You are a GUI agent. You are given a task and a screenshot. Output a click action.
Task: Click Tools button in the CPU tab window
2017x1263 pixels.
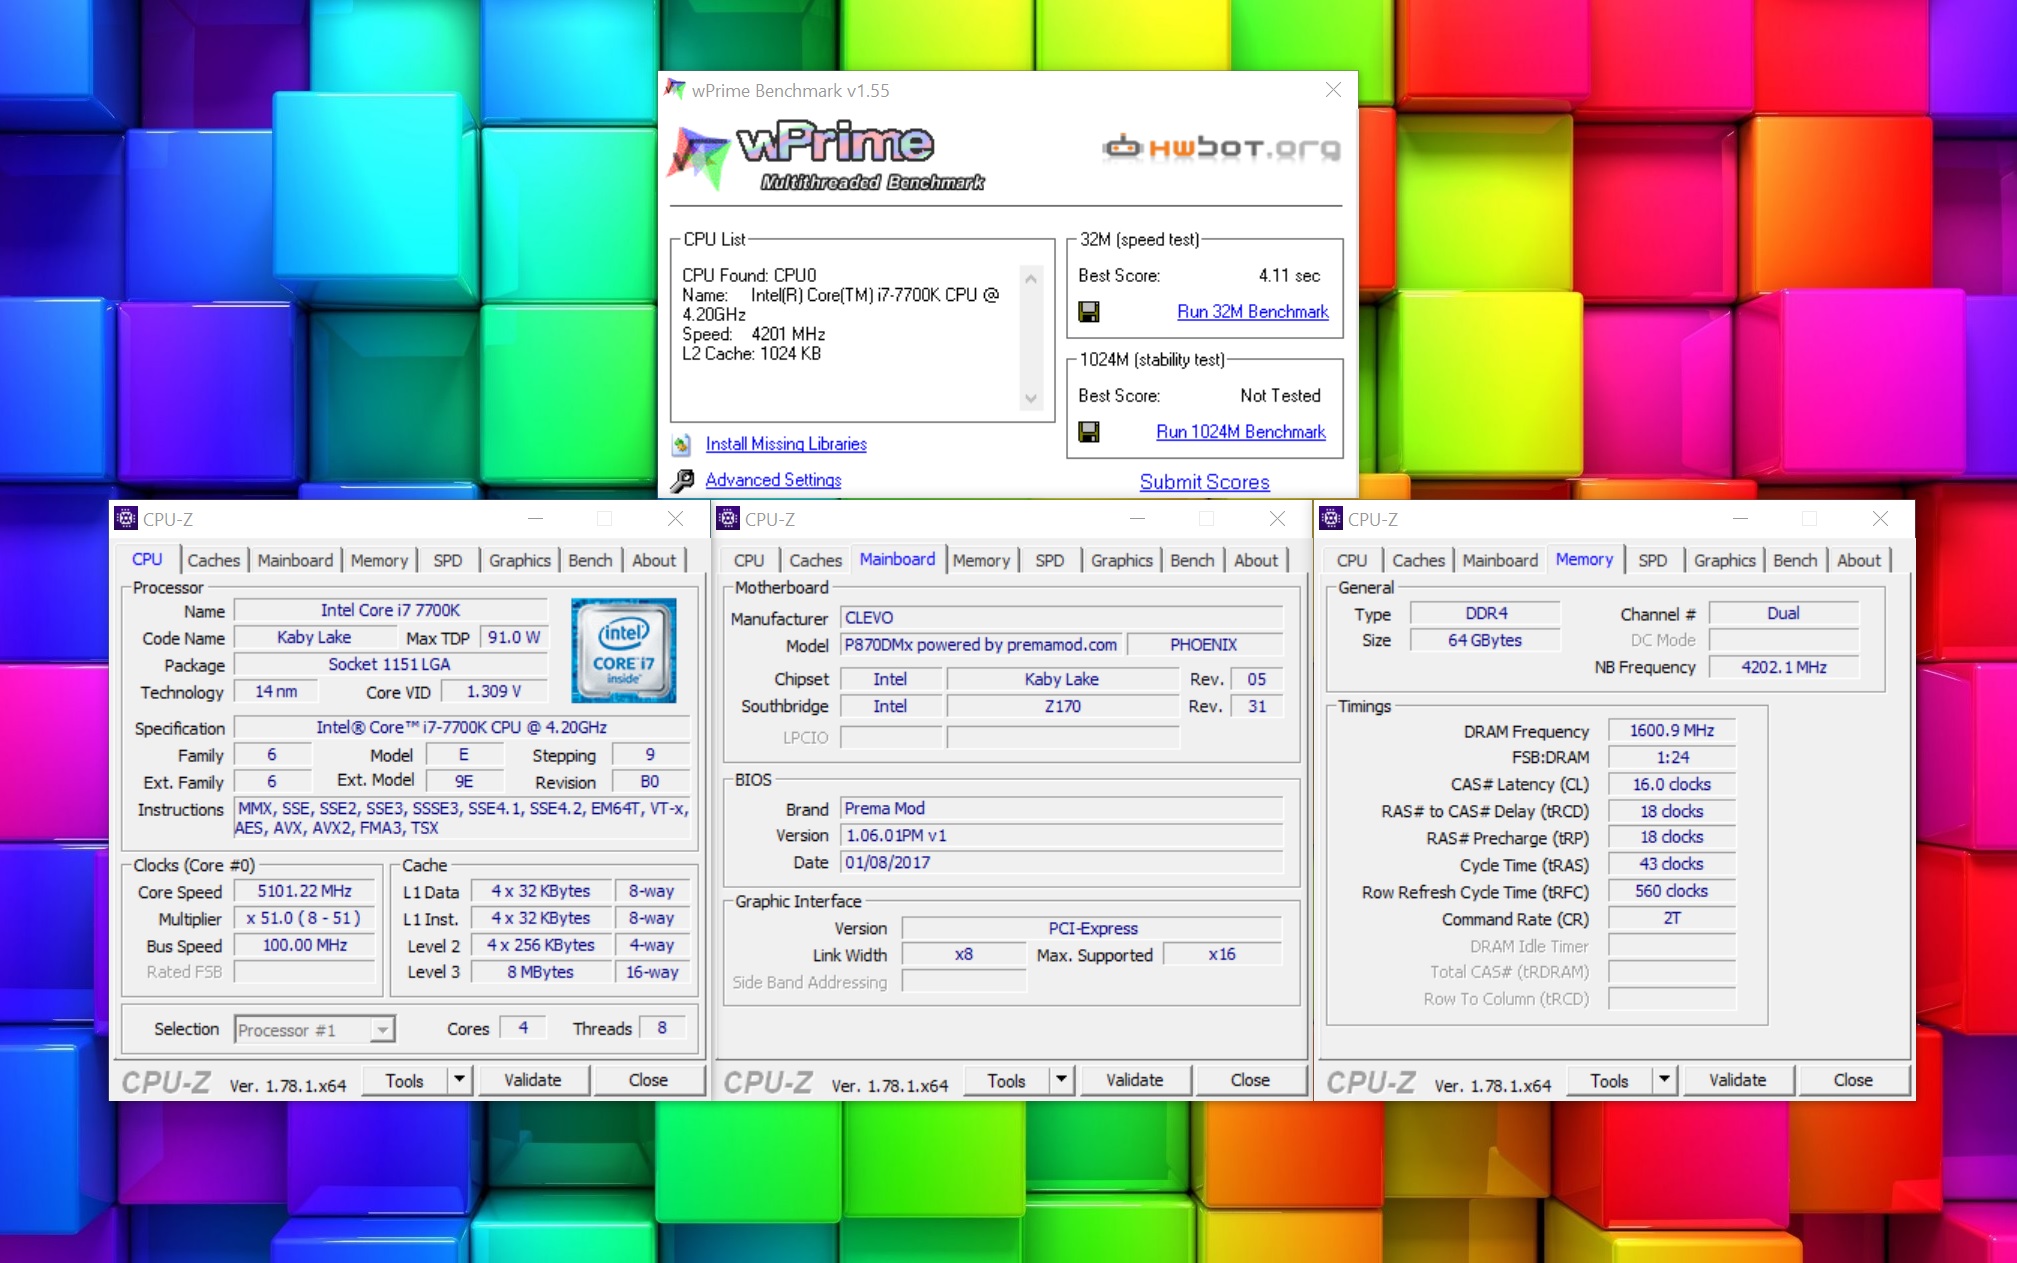click(404, 1080)
